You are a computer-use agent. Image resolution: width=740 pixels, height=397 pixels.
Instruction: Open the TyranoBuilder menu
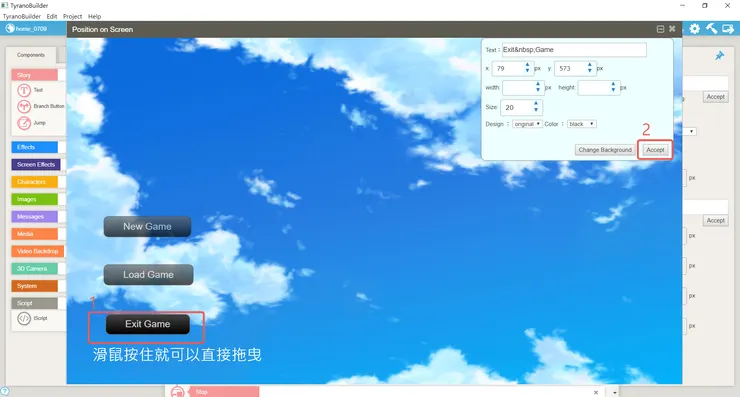(22, 16)
